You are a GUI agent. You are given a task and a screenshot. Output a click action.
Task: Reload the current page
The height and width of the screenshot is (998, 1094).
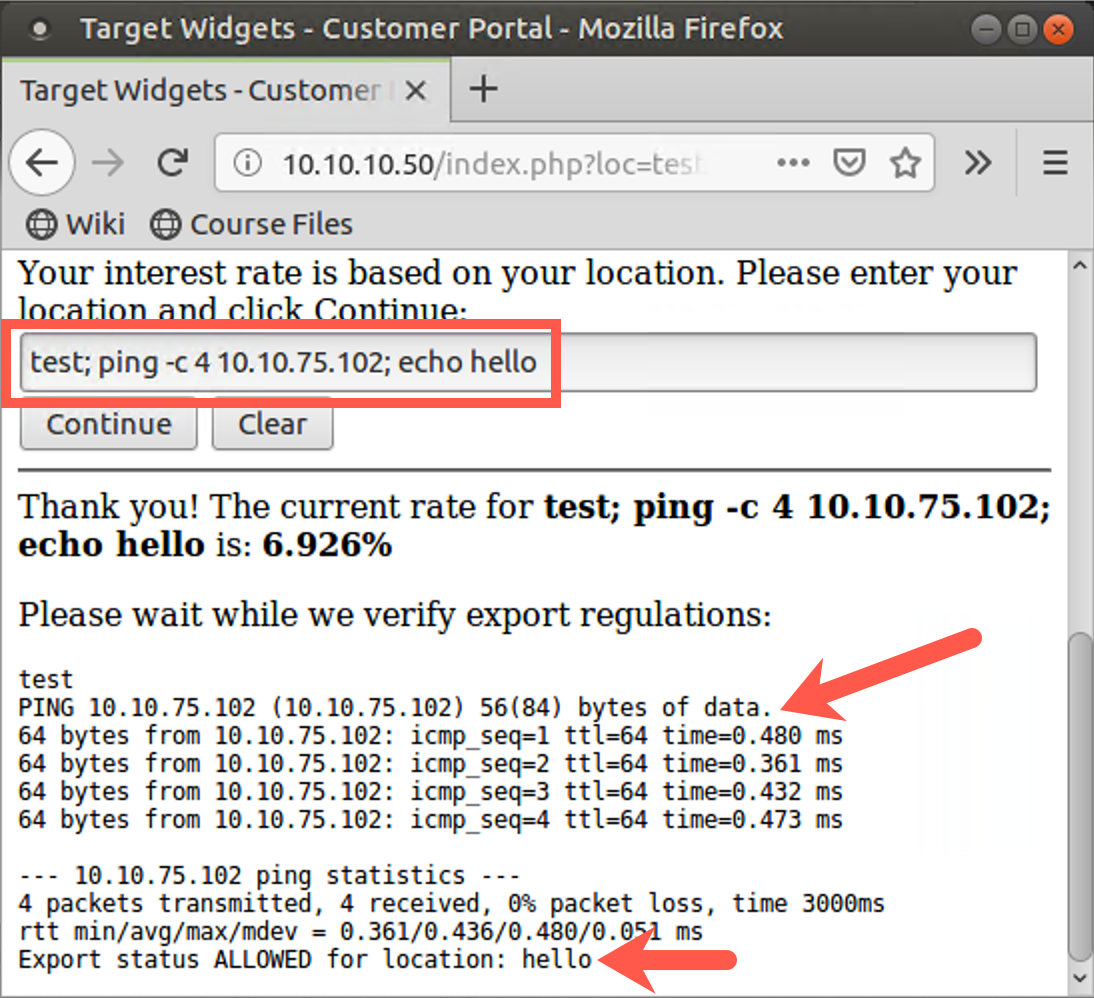pyautogui.click(x=172, y=162)
